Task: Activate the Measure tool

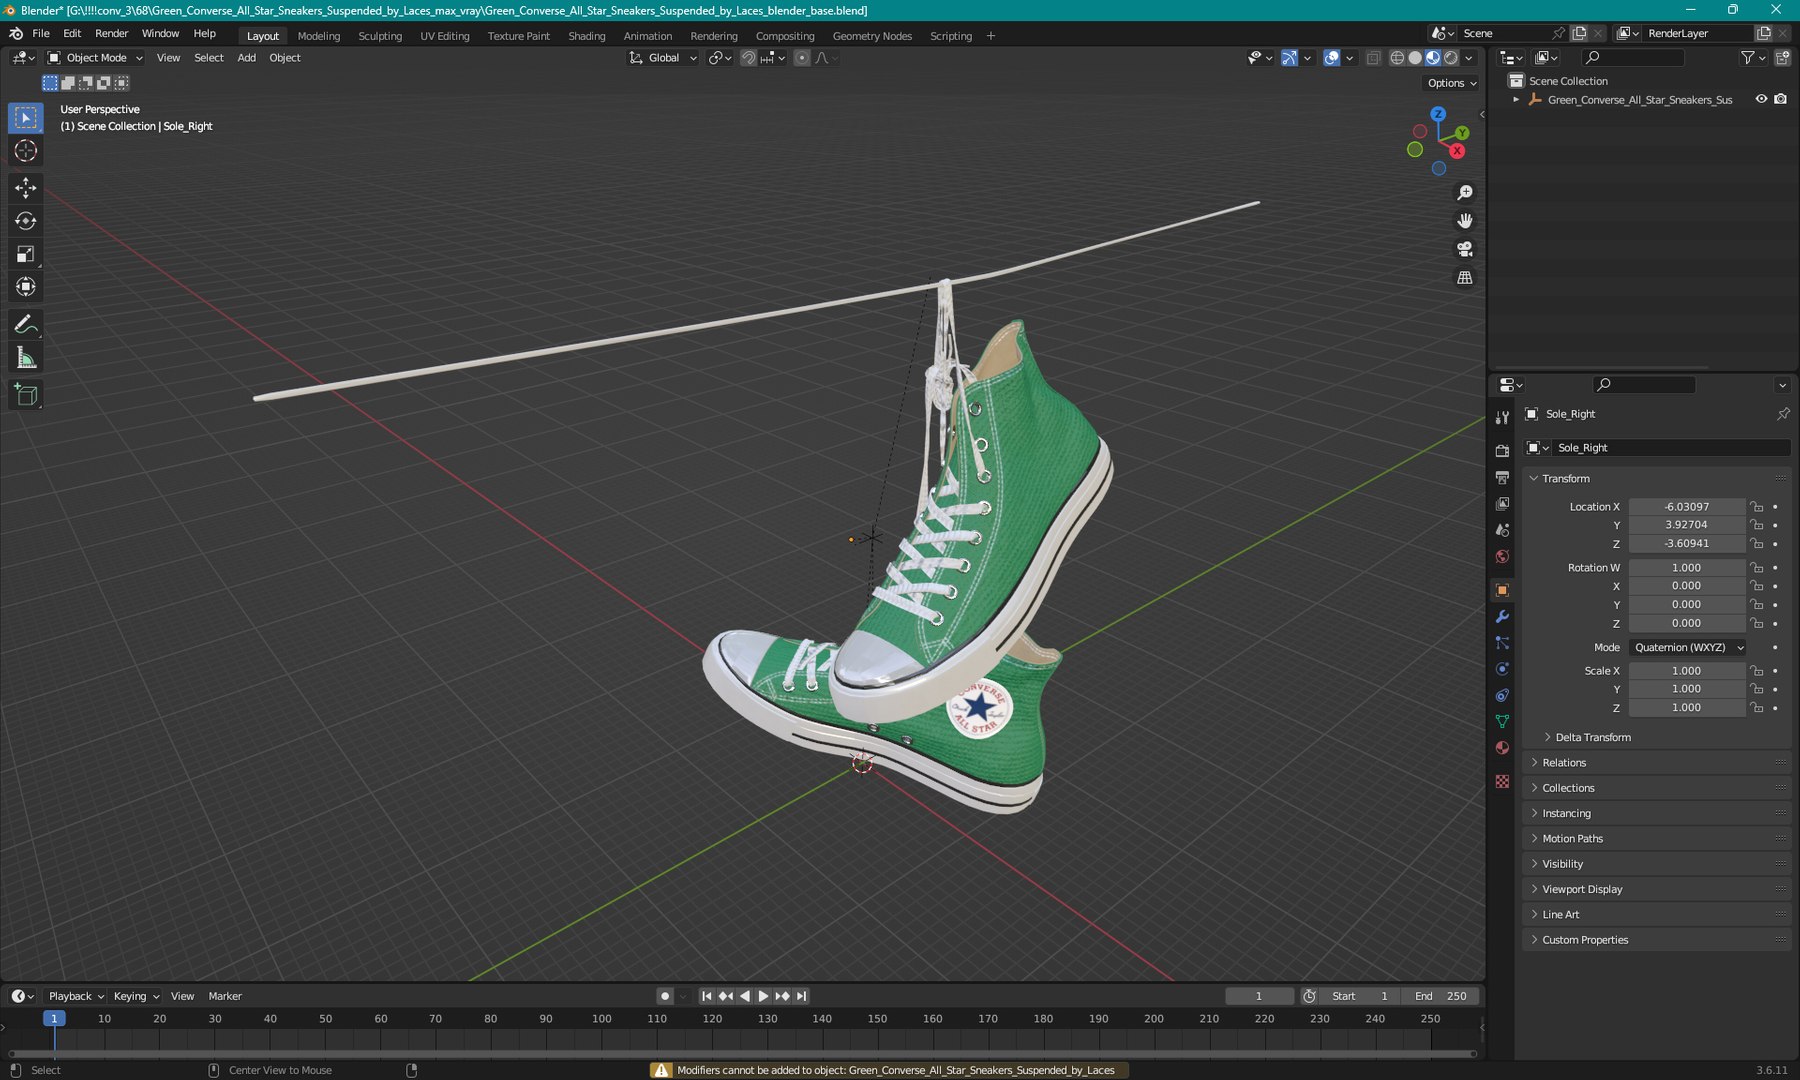Action: 26,358
